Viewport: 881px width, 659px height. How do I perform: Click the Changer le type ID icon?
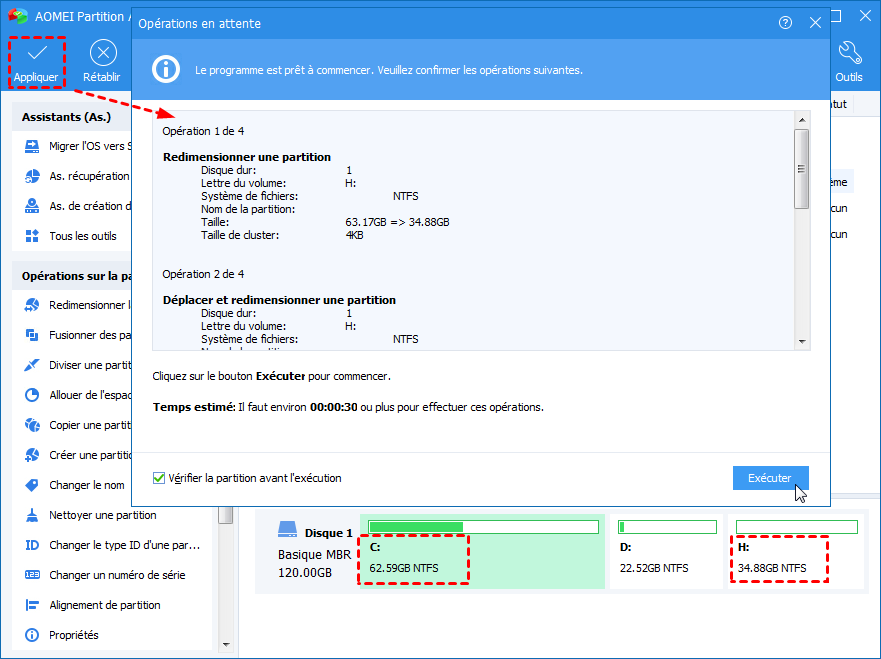click(x=32, y=545)
